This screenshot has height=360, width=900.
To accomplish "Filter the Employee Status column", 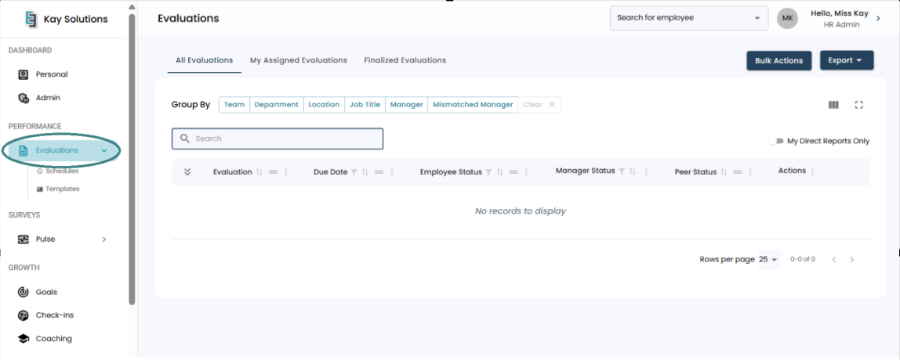I will (x=488, y=172).
